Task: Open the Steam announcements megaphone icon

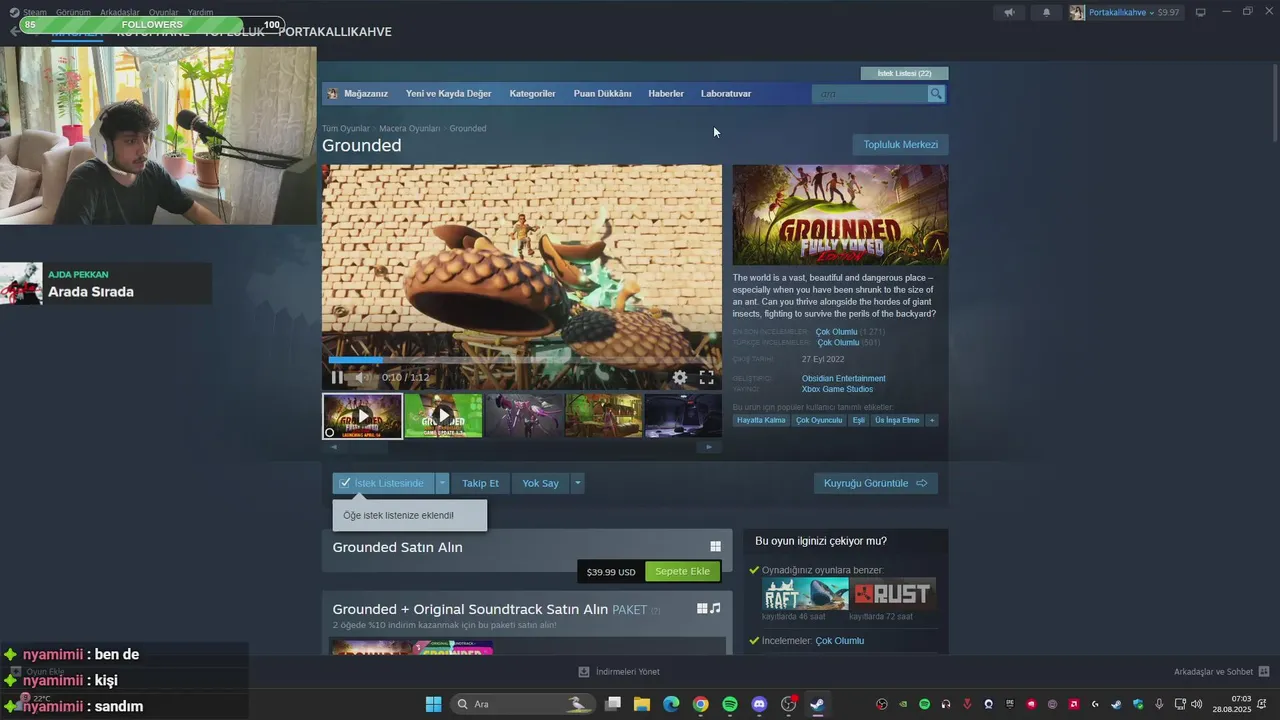Action: point(1009,12)
